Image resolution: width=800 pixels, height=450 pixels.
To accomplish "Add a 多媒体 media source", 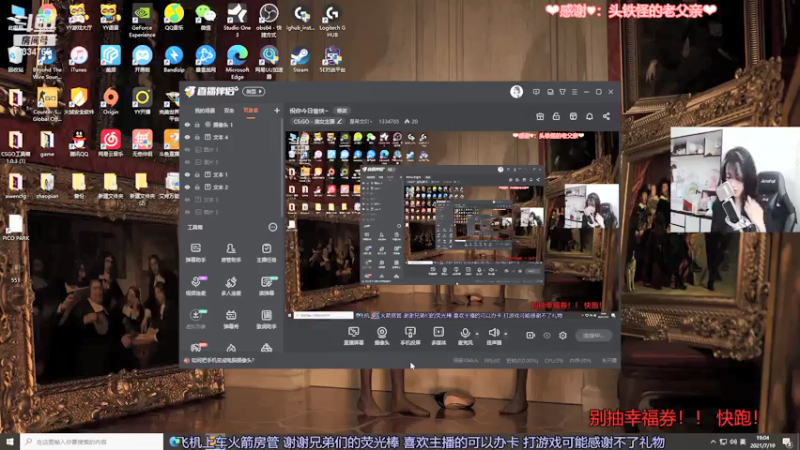I will 438,336.
